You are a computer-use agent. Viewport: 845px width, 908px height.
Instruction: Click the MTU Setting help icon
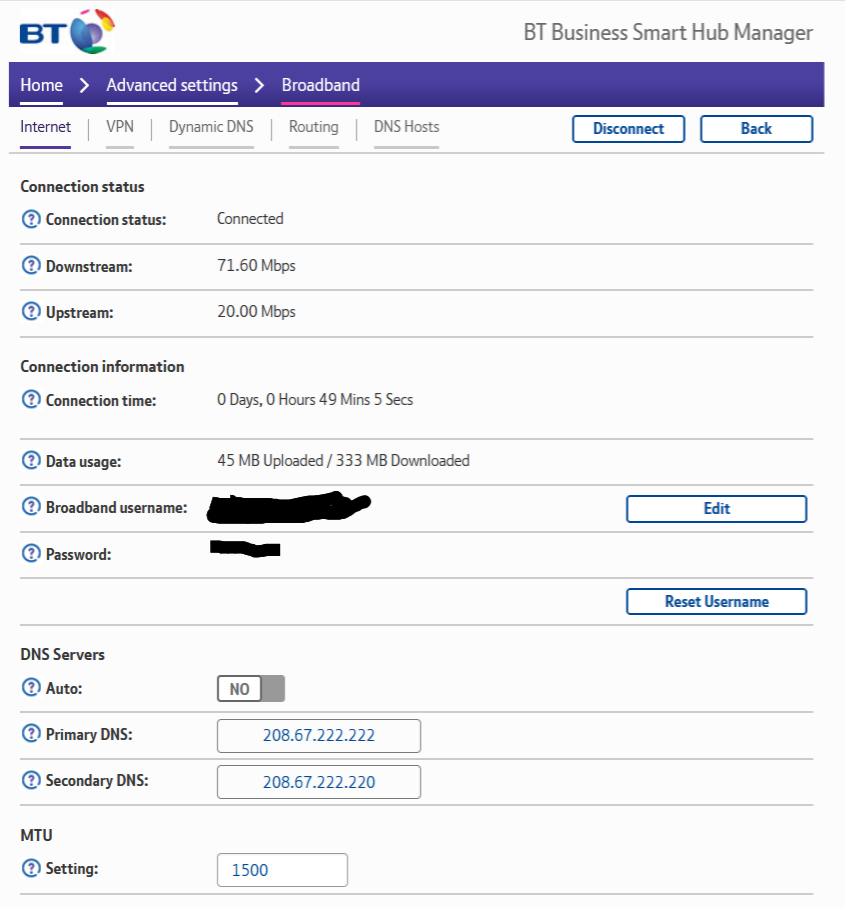pyautogui.click(x=30, y=868)
